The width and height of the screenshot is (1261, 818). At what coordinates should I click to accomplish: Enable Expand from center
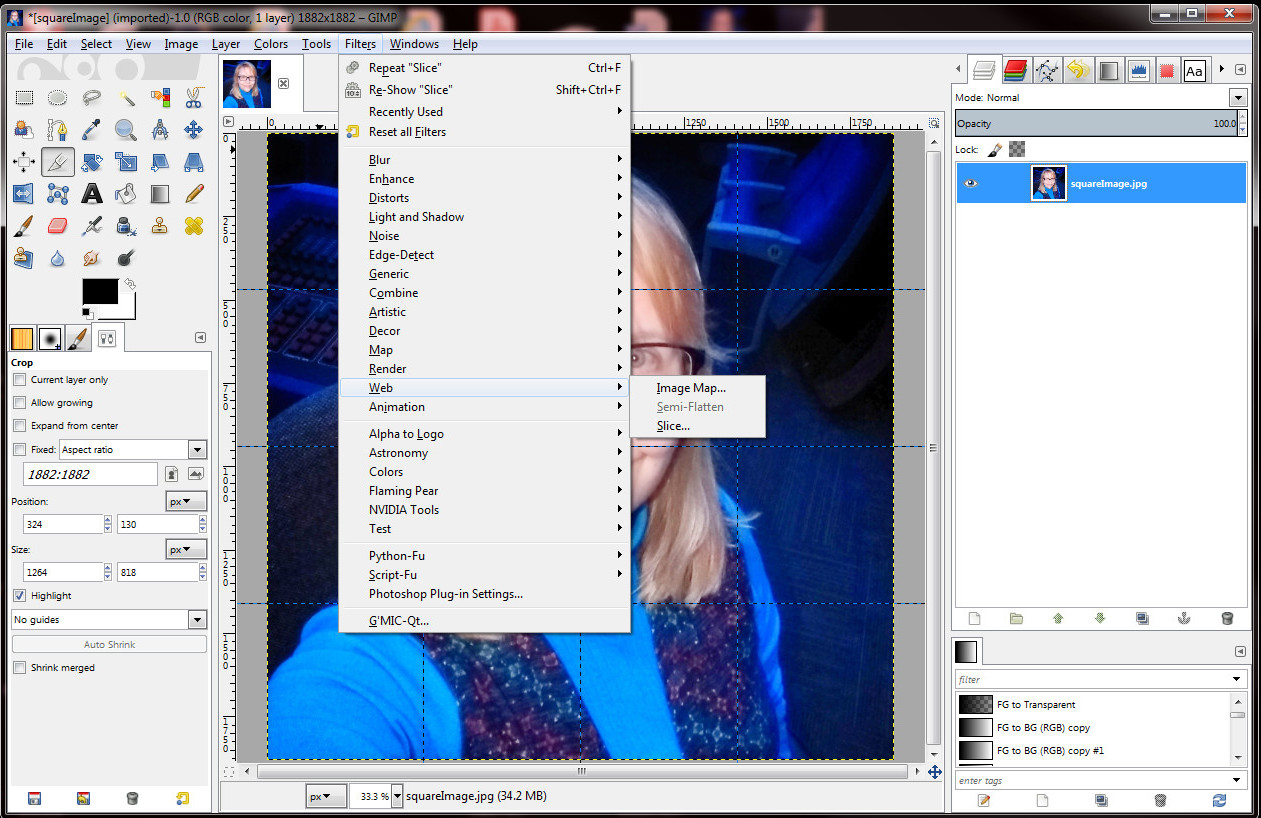point(17,425)
